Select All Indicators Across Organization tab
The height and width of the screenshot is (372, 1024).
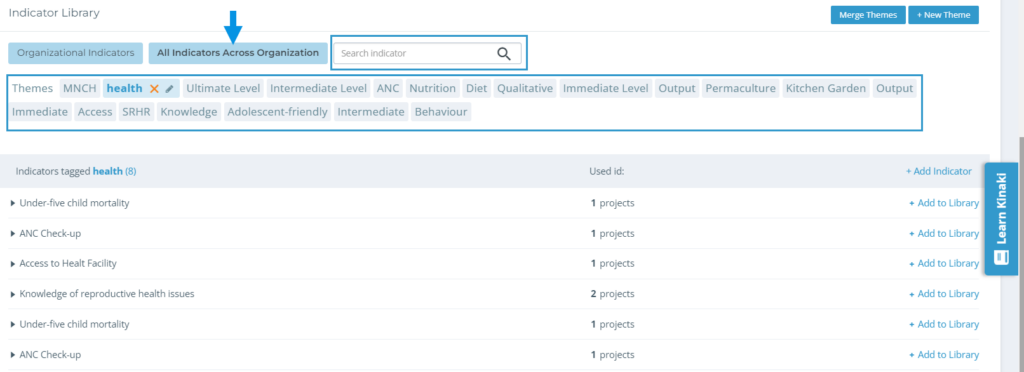238,53
